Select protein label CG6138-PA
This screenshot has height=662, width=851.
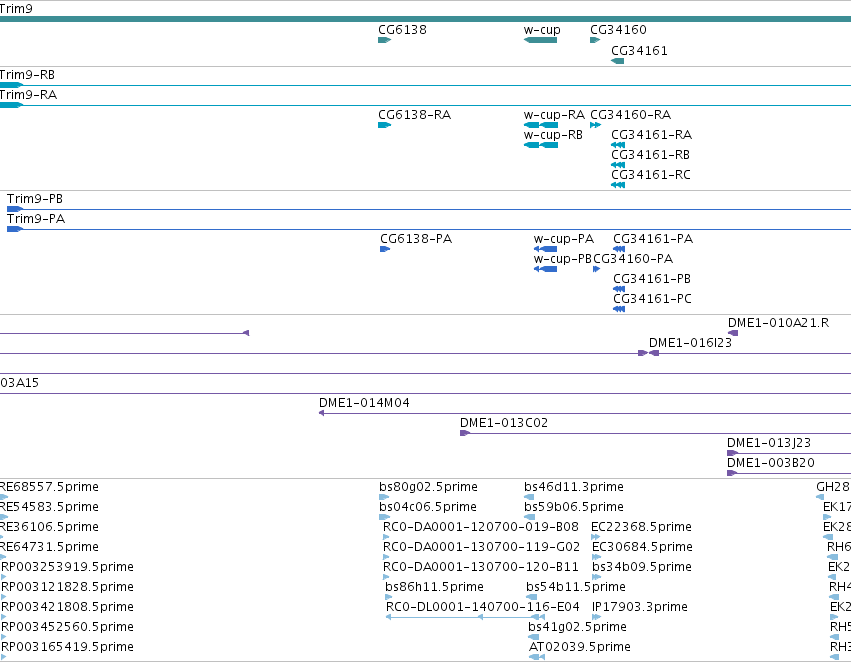point(416,239)
